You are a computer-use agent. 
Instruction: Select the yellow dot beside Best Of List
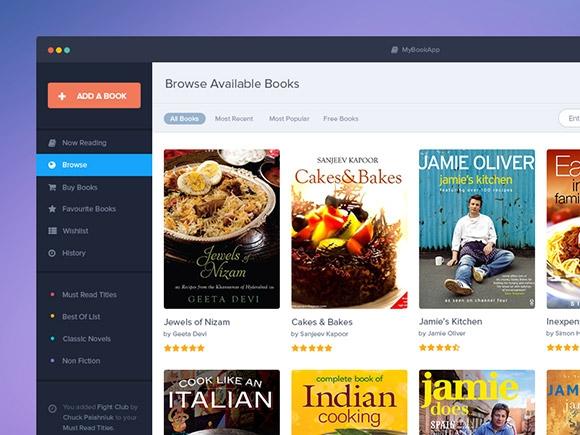[52, 316]
